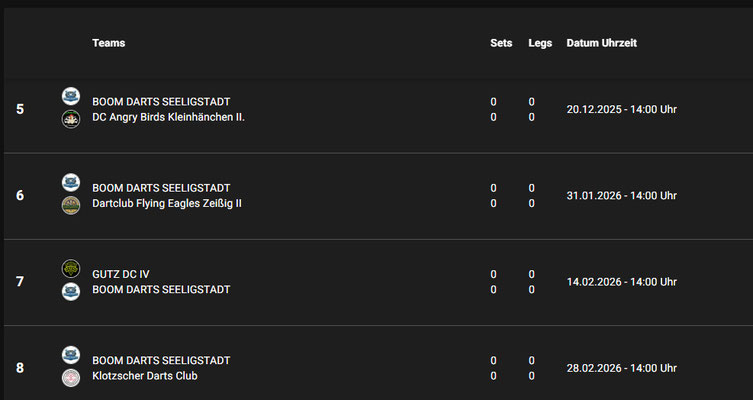Image resolution: width=753 pixels, height=400 pixels.
Task: Select the 14.02.2026 - 14:00 Uhr match date
Action: pos(621,282)
